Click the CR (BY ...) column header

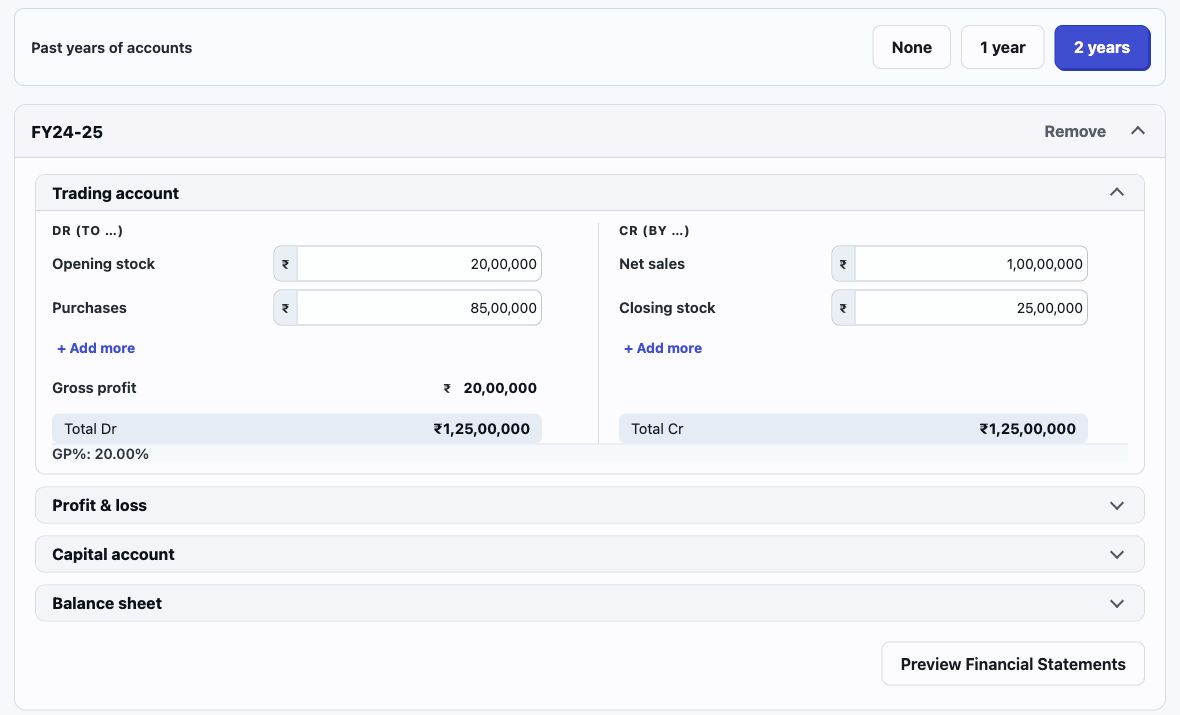coord(654,230)
